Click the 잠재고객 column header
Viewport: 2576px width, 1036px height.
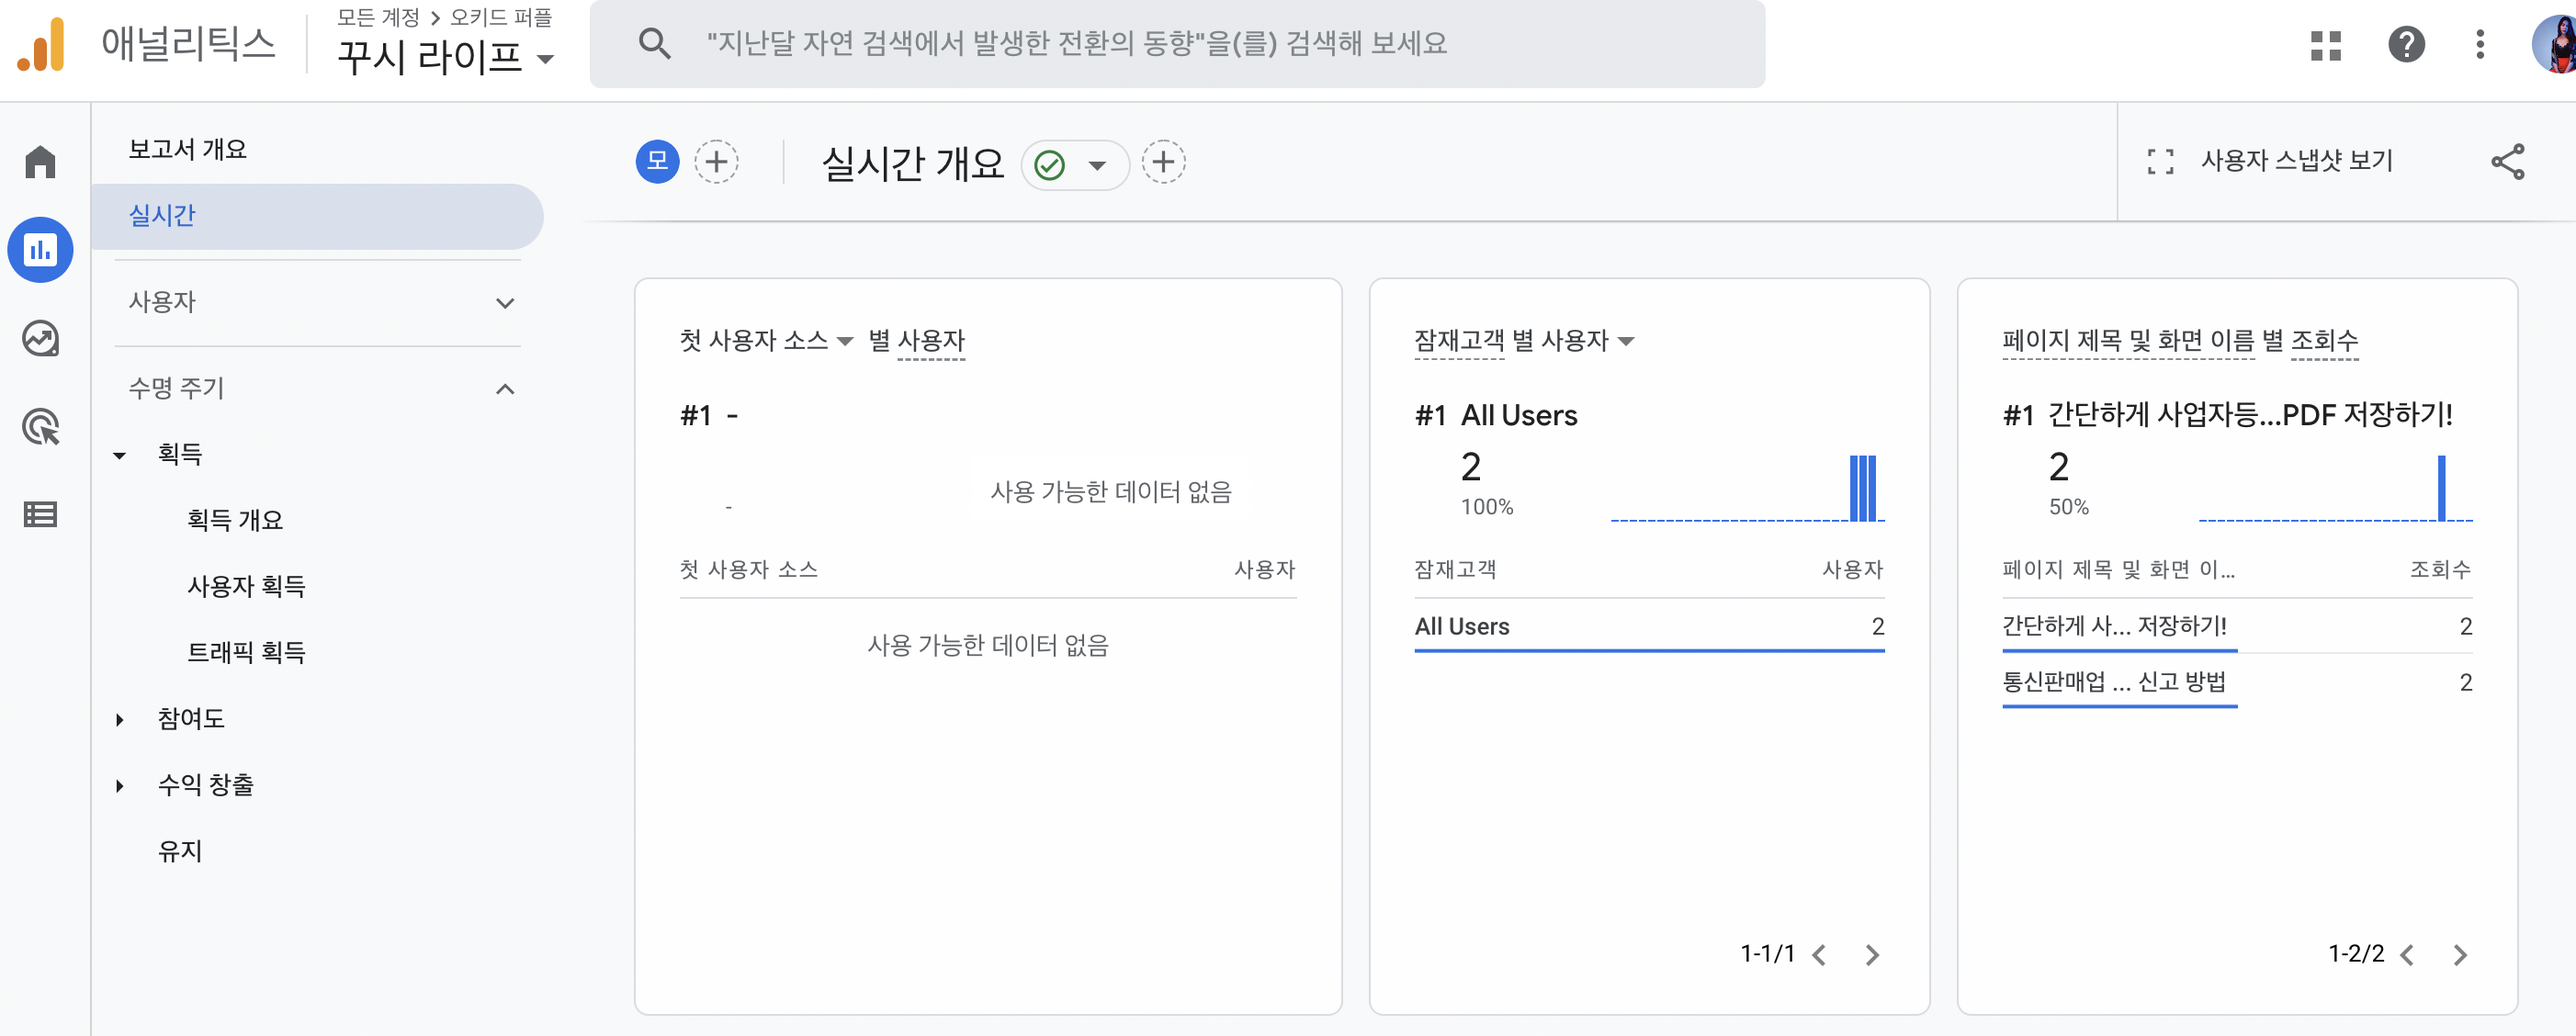coord(1455,570)
